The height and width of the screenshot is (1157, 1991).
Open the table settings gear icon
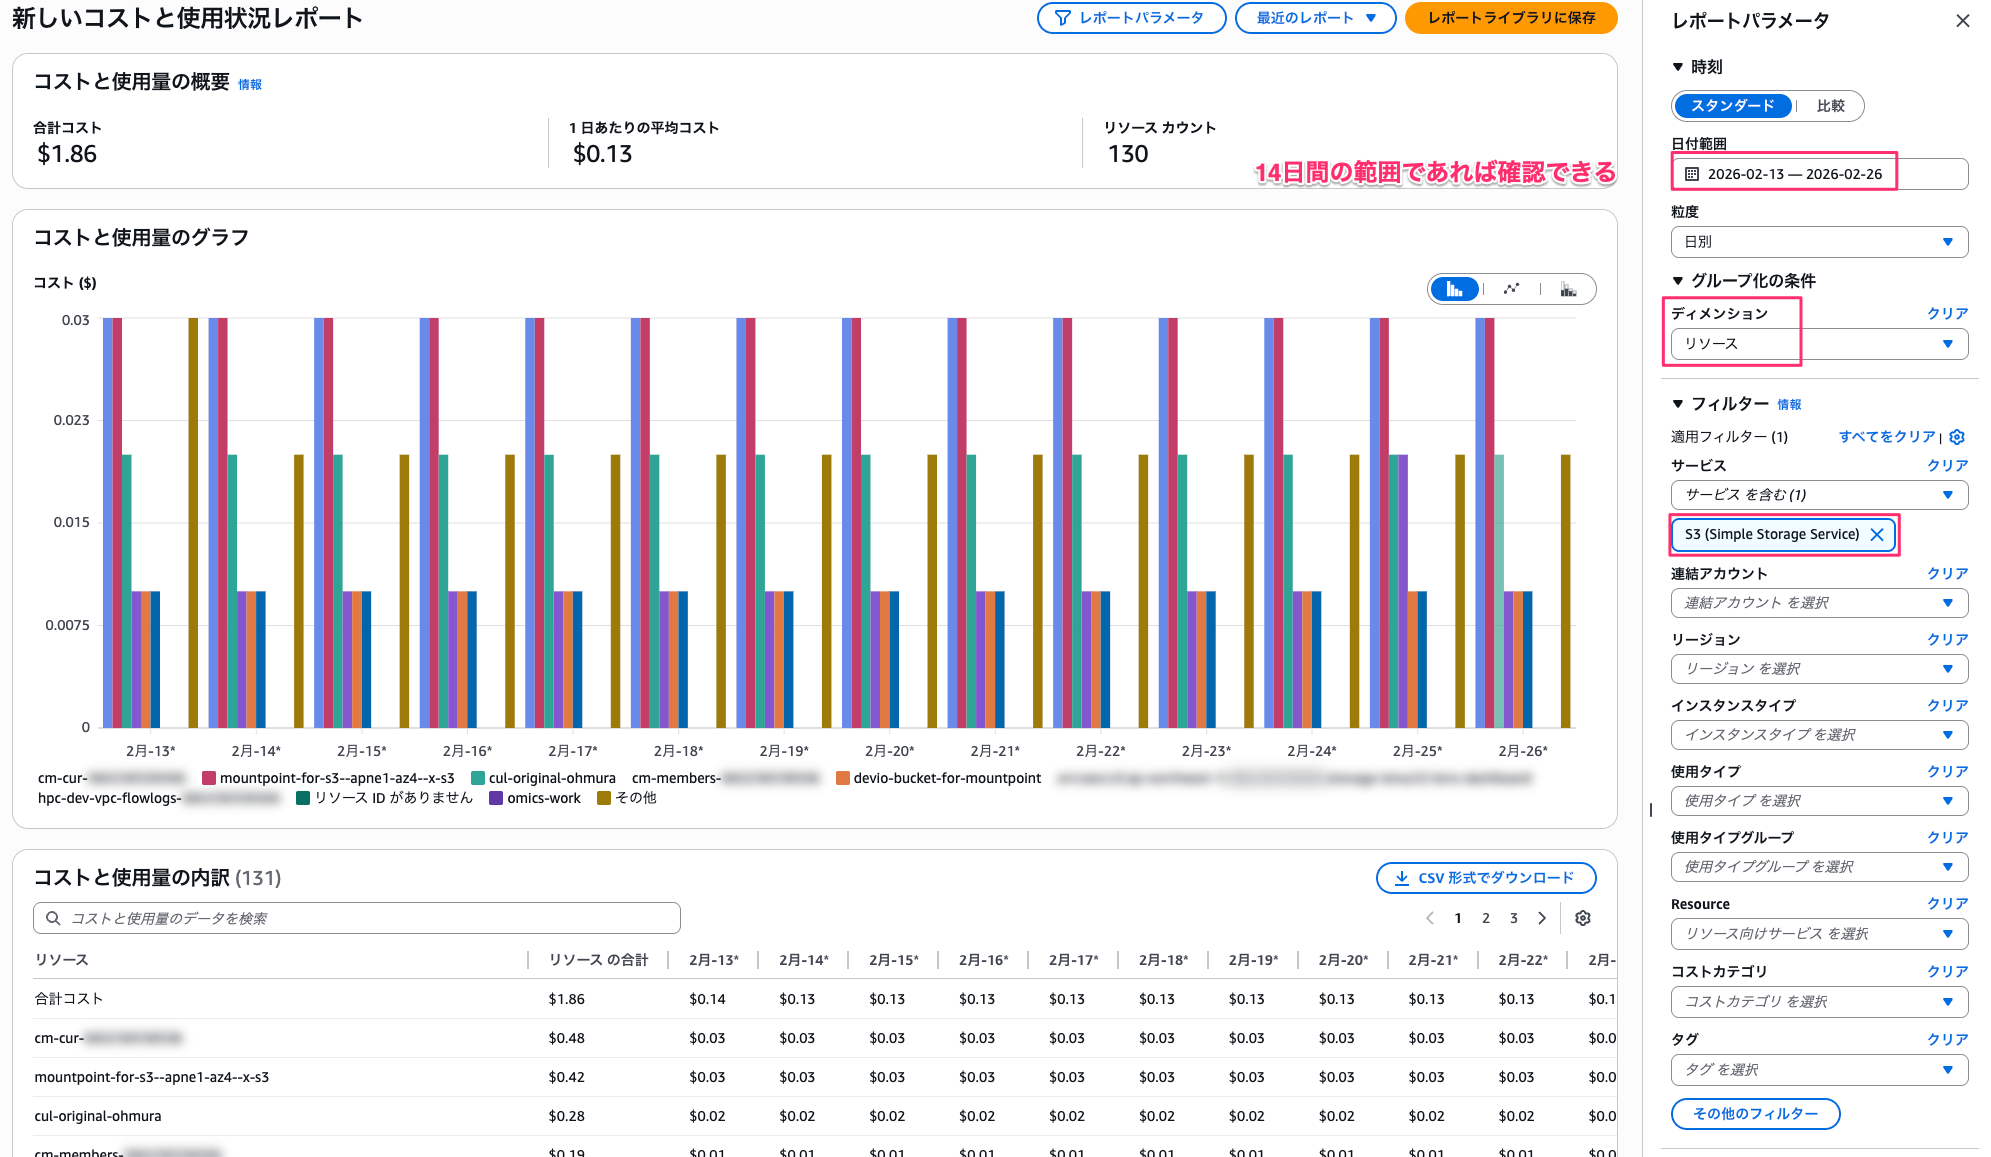[1583, 917]
